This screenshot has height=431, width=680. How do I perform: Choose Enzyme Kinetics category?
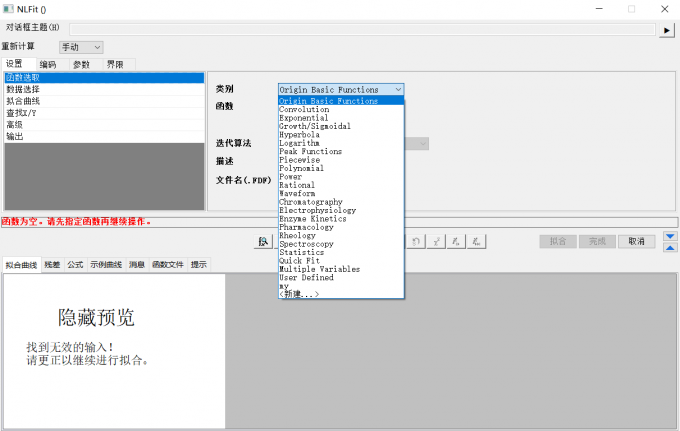tap(341, 219)
